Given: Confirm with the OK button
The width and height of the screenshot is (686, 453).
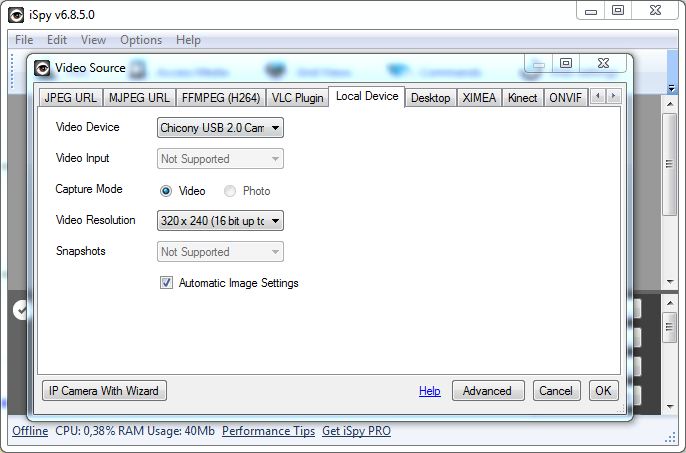Looking at the screenshot, I should coord(603,390).
